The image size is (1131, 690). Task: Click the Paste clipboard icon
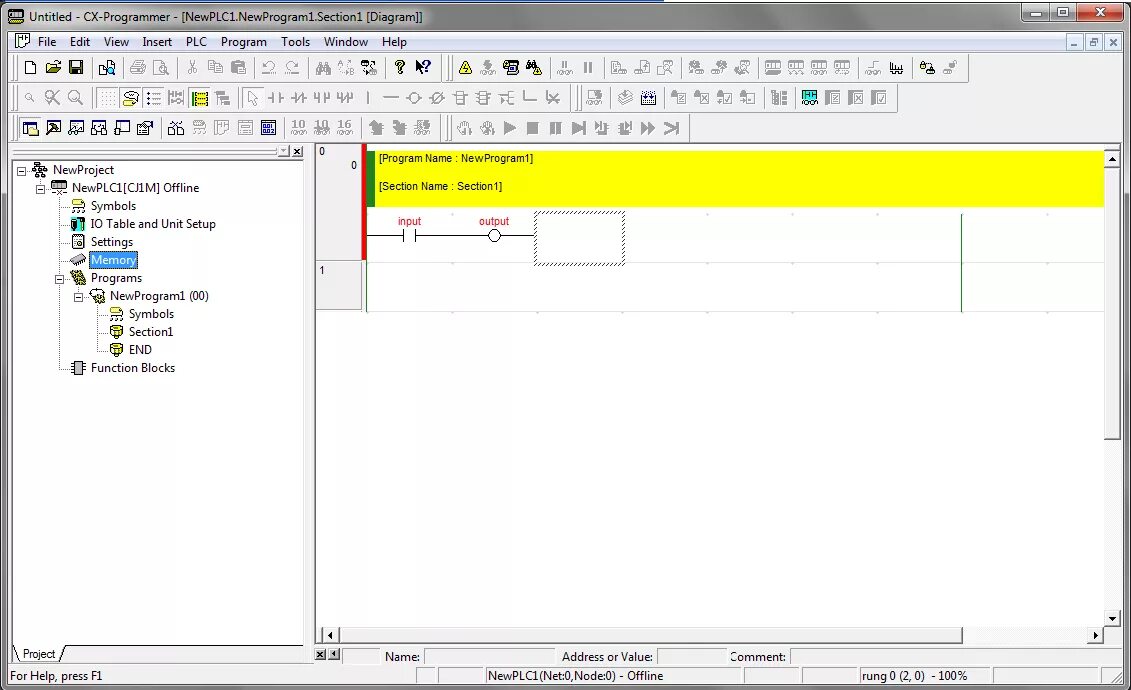click(x=238, y=68)
